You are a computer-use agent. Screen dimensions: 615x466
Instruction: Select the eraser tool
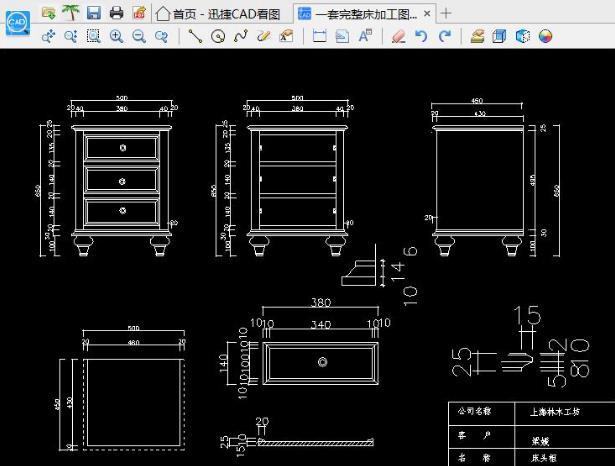(398, 36)
